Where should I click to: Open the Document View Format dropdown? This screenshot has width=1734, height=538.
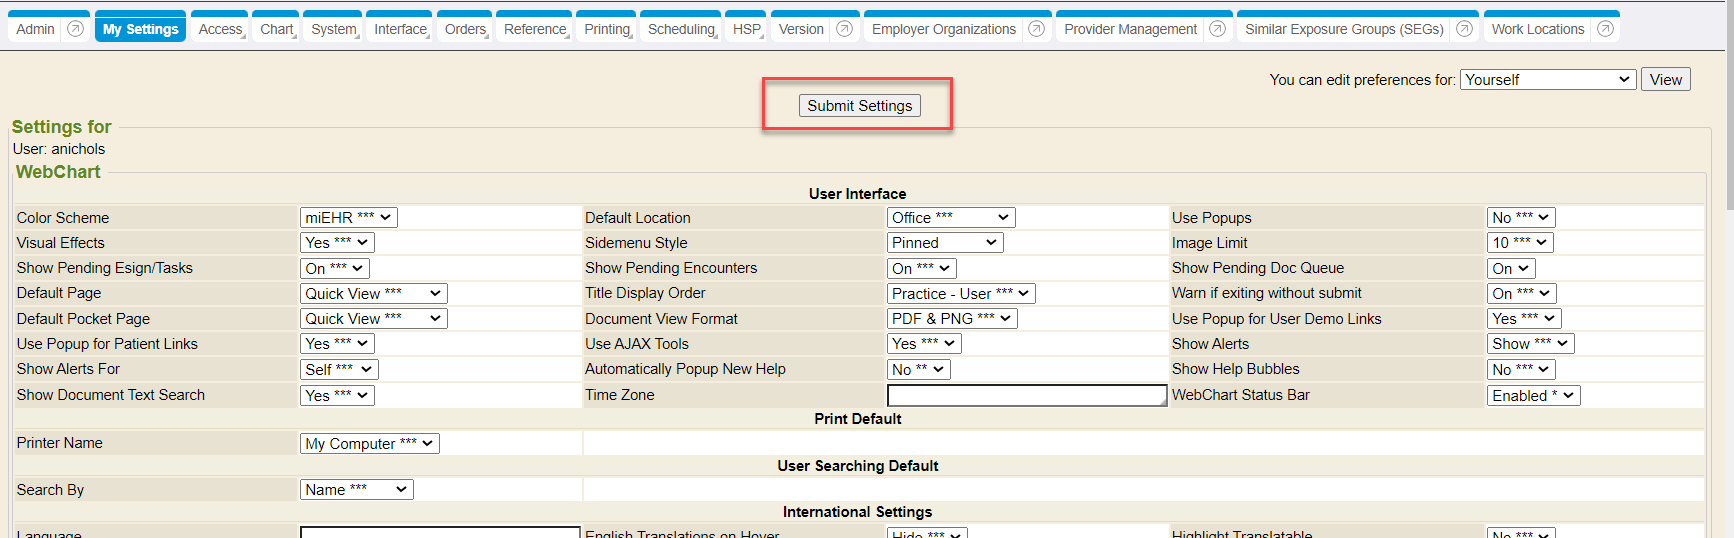951,319
